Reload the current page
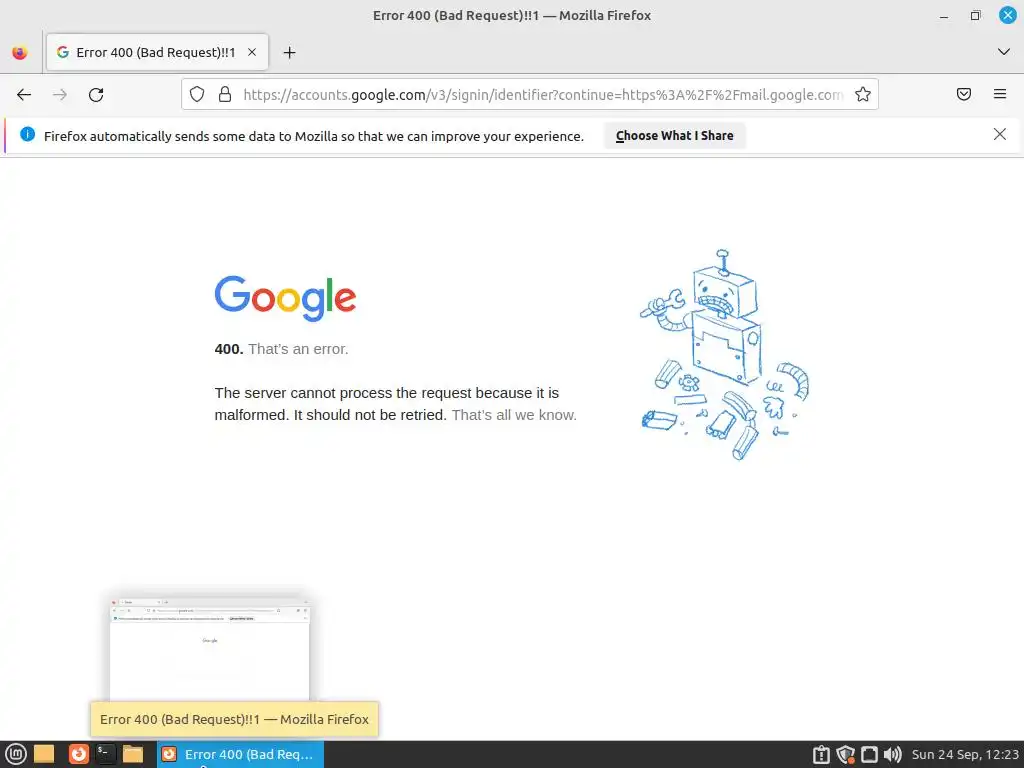The image size is (1024, 768). (96, 95)
